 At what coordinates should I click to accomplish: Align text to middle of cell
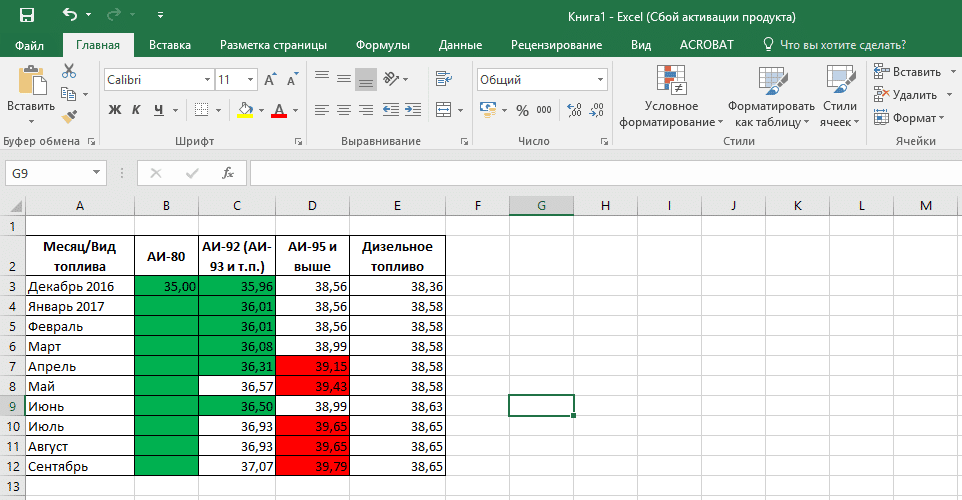coord(344,79)
